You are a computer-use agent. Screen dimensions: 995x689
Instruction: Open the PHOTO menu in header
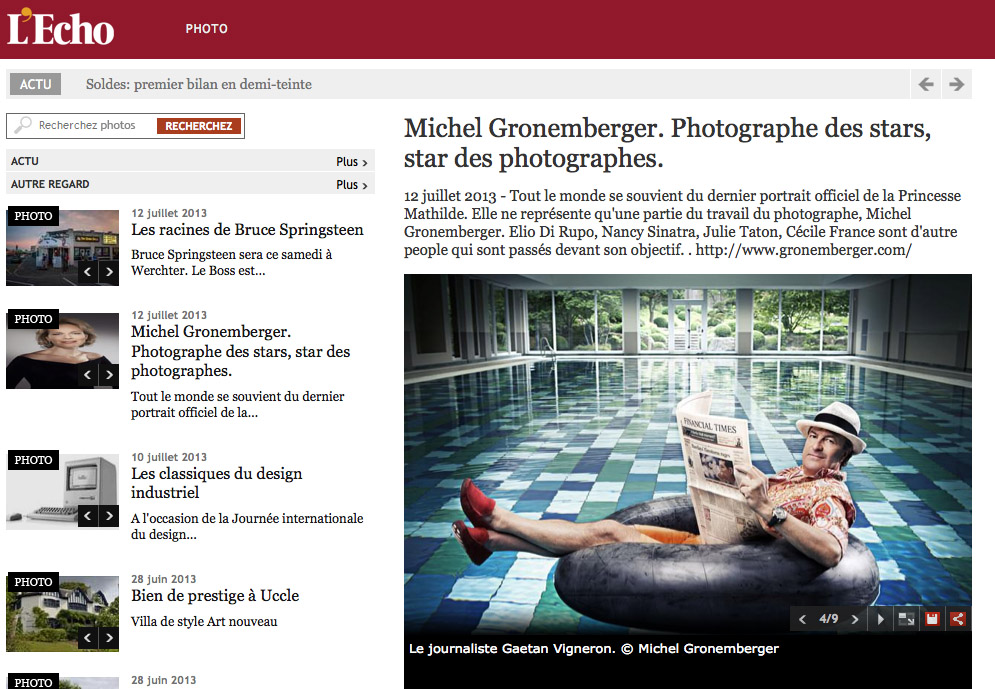click(206, 29)
